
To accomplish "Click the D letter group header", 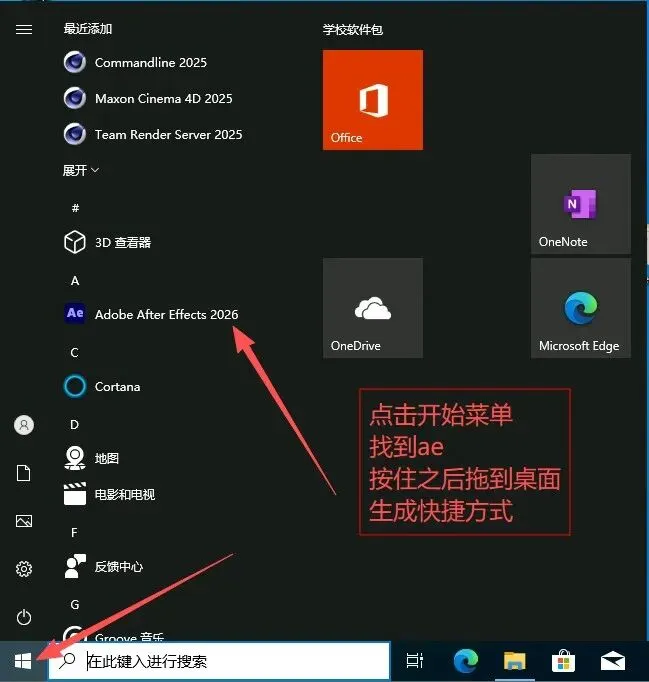I will [74, 424].
